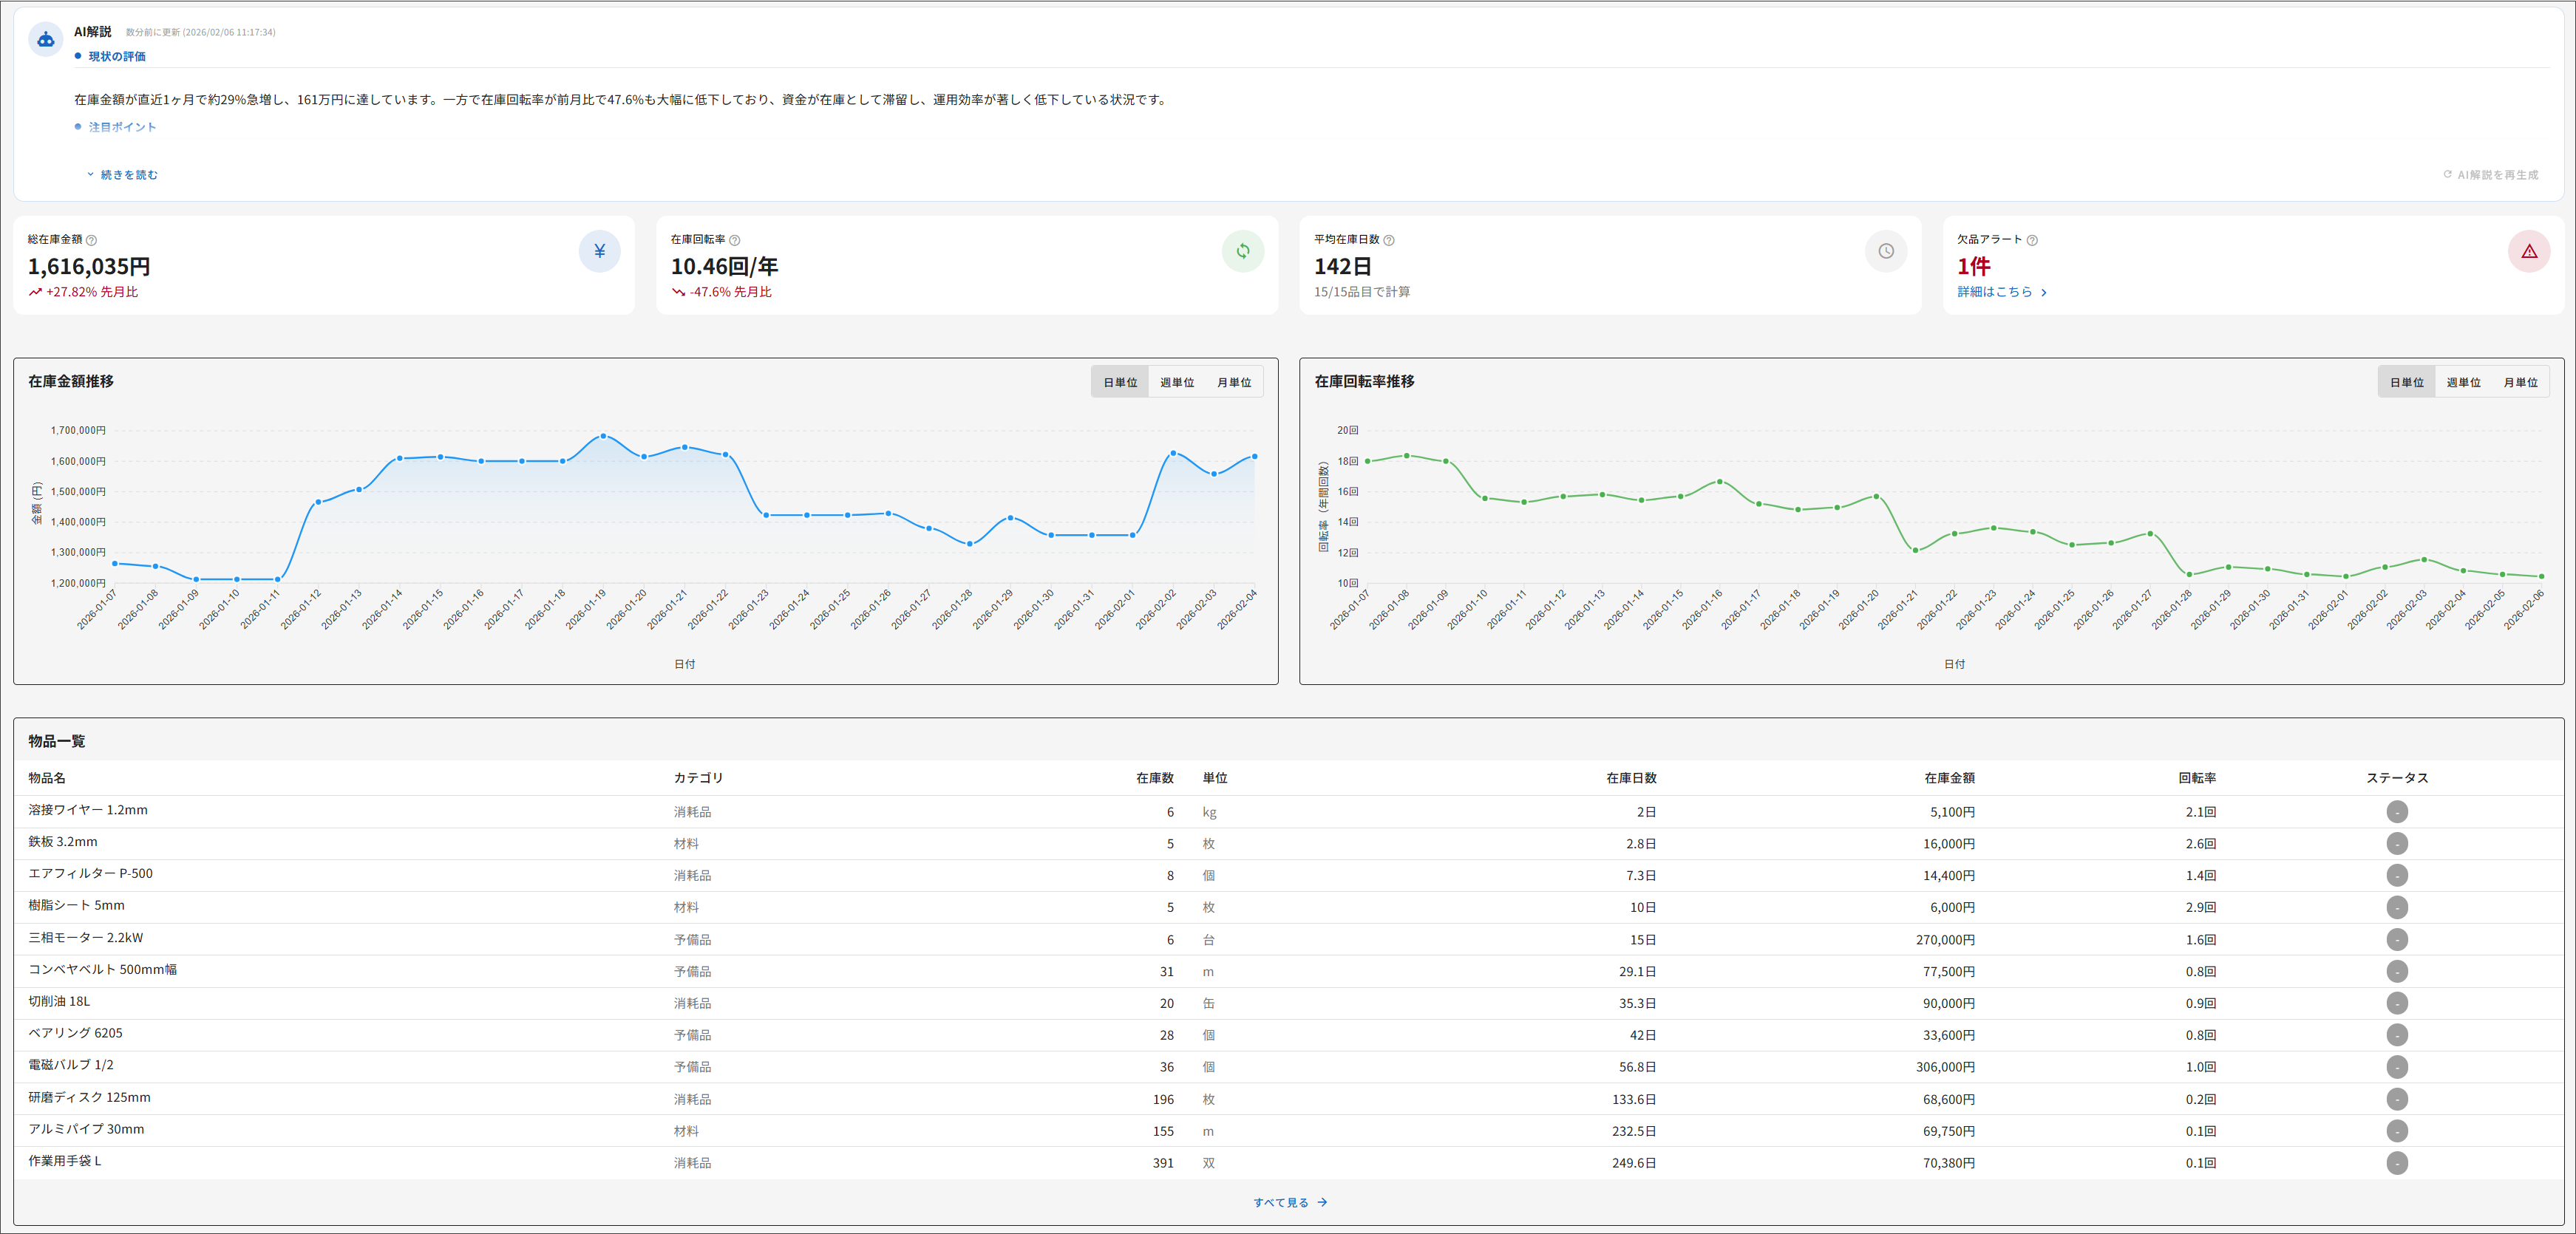
Task: Open すべて見る link below item list
Action: pyautogui.click(x=1290, y=1203)
